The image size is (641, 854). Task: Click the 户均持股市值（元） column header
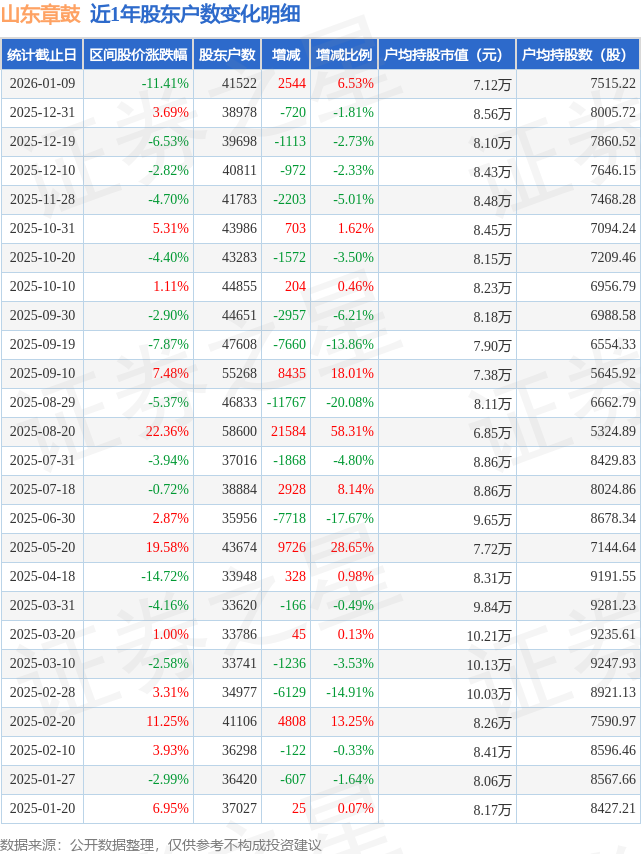[446, 55]
